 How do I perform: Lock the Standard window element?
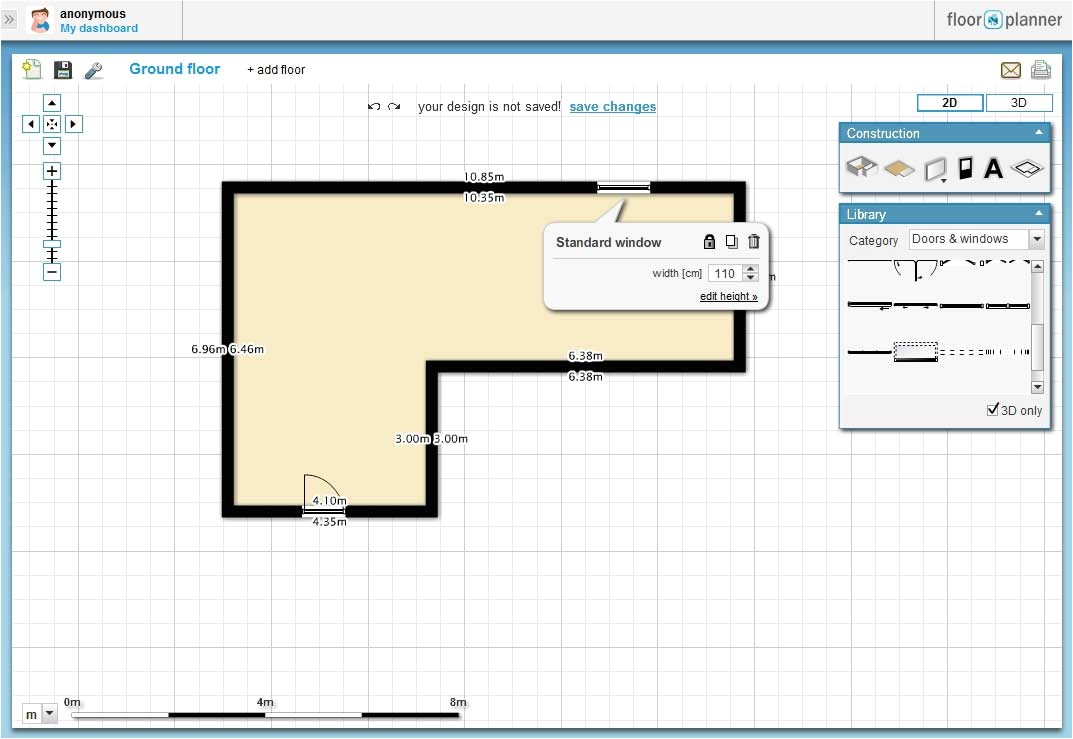[x=708, y=241]
